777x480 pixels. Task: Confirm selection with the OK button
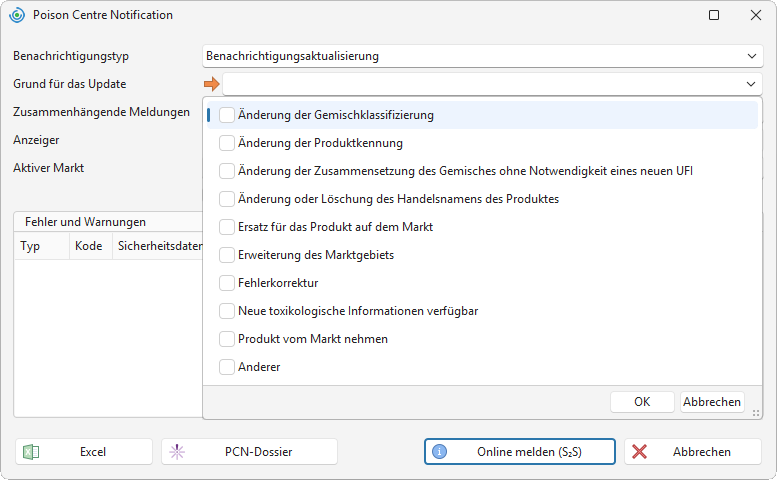642,402
